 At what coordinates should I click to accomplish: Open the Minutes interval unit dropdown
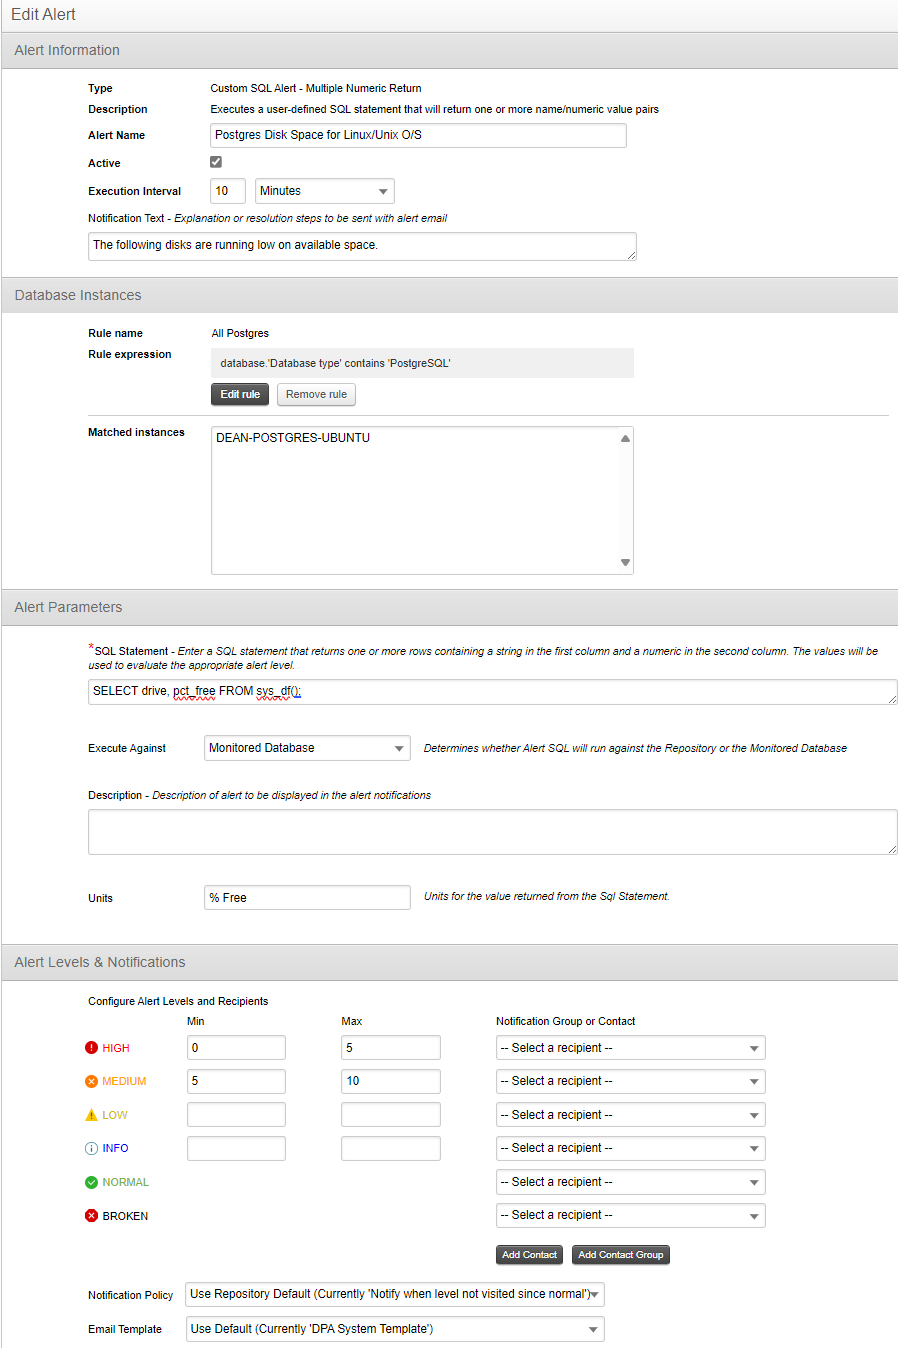pos(325,191)
